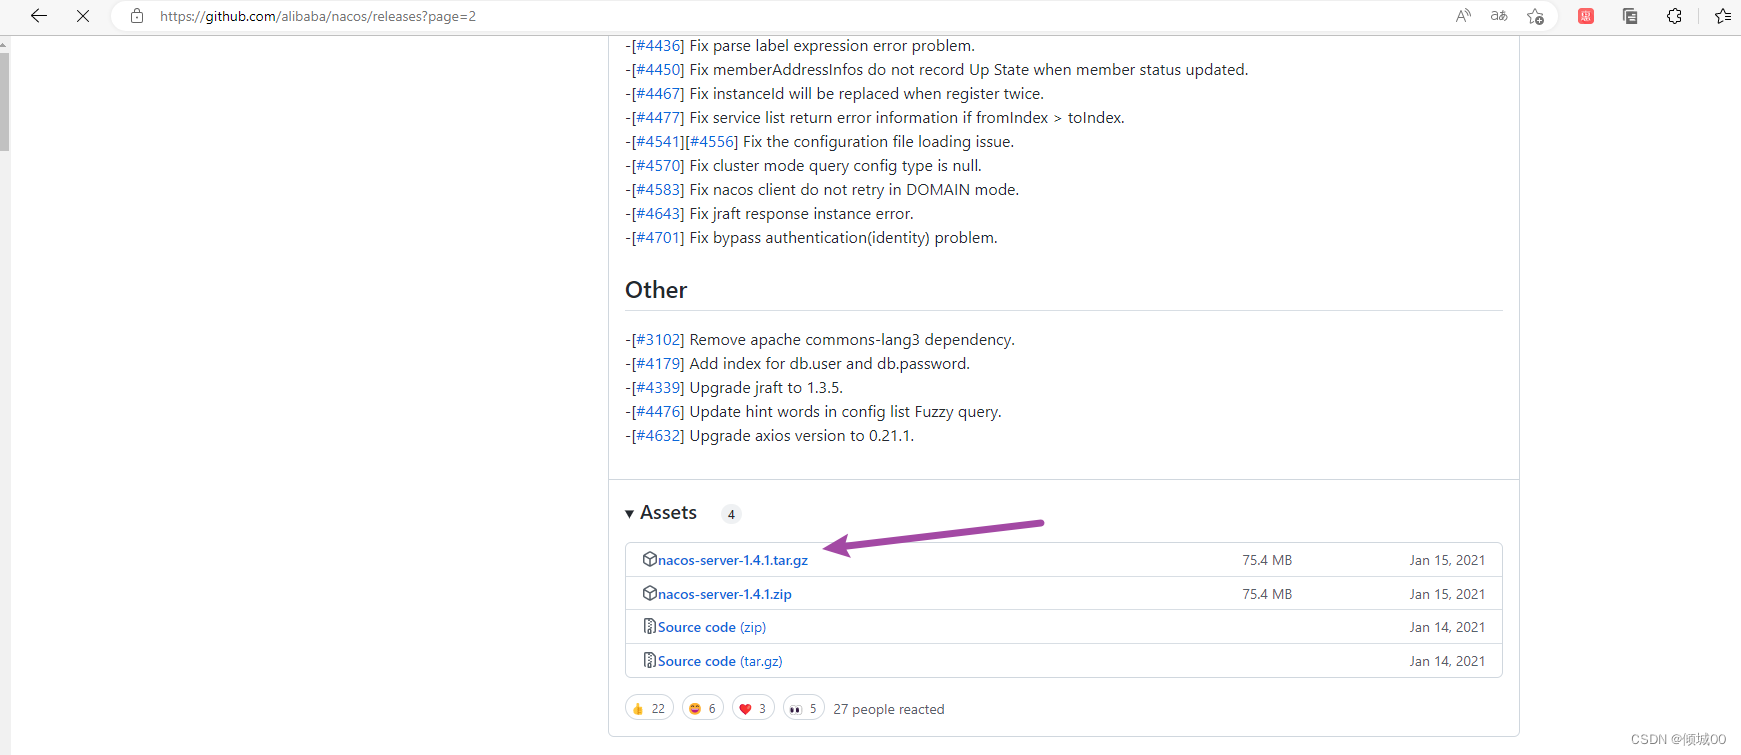1741x755 pixels.
Task: Click the '75.4 MB' size in the nacos-server-1.4.1.zip row
Action: coord(1267,594)
